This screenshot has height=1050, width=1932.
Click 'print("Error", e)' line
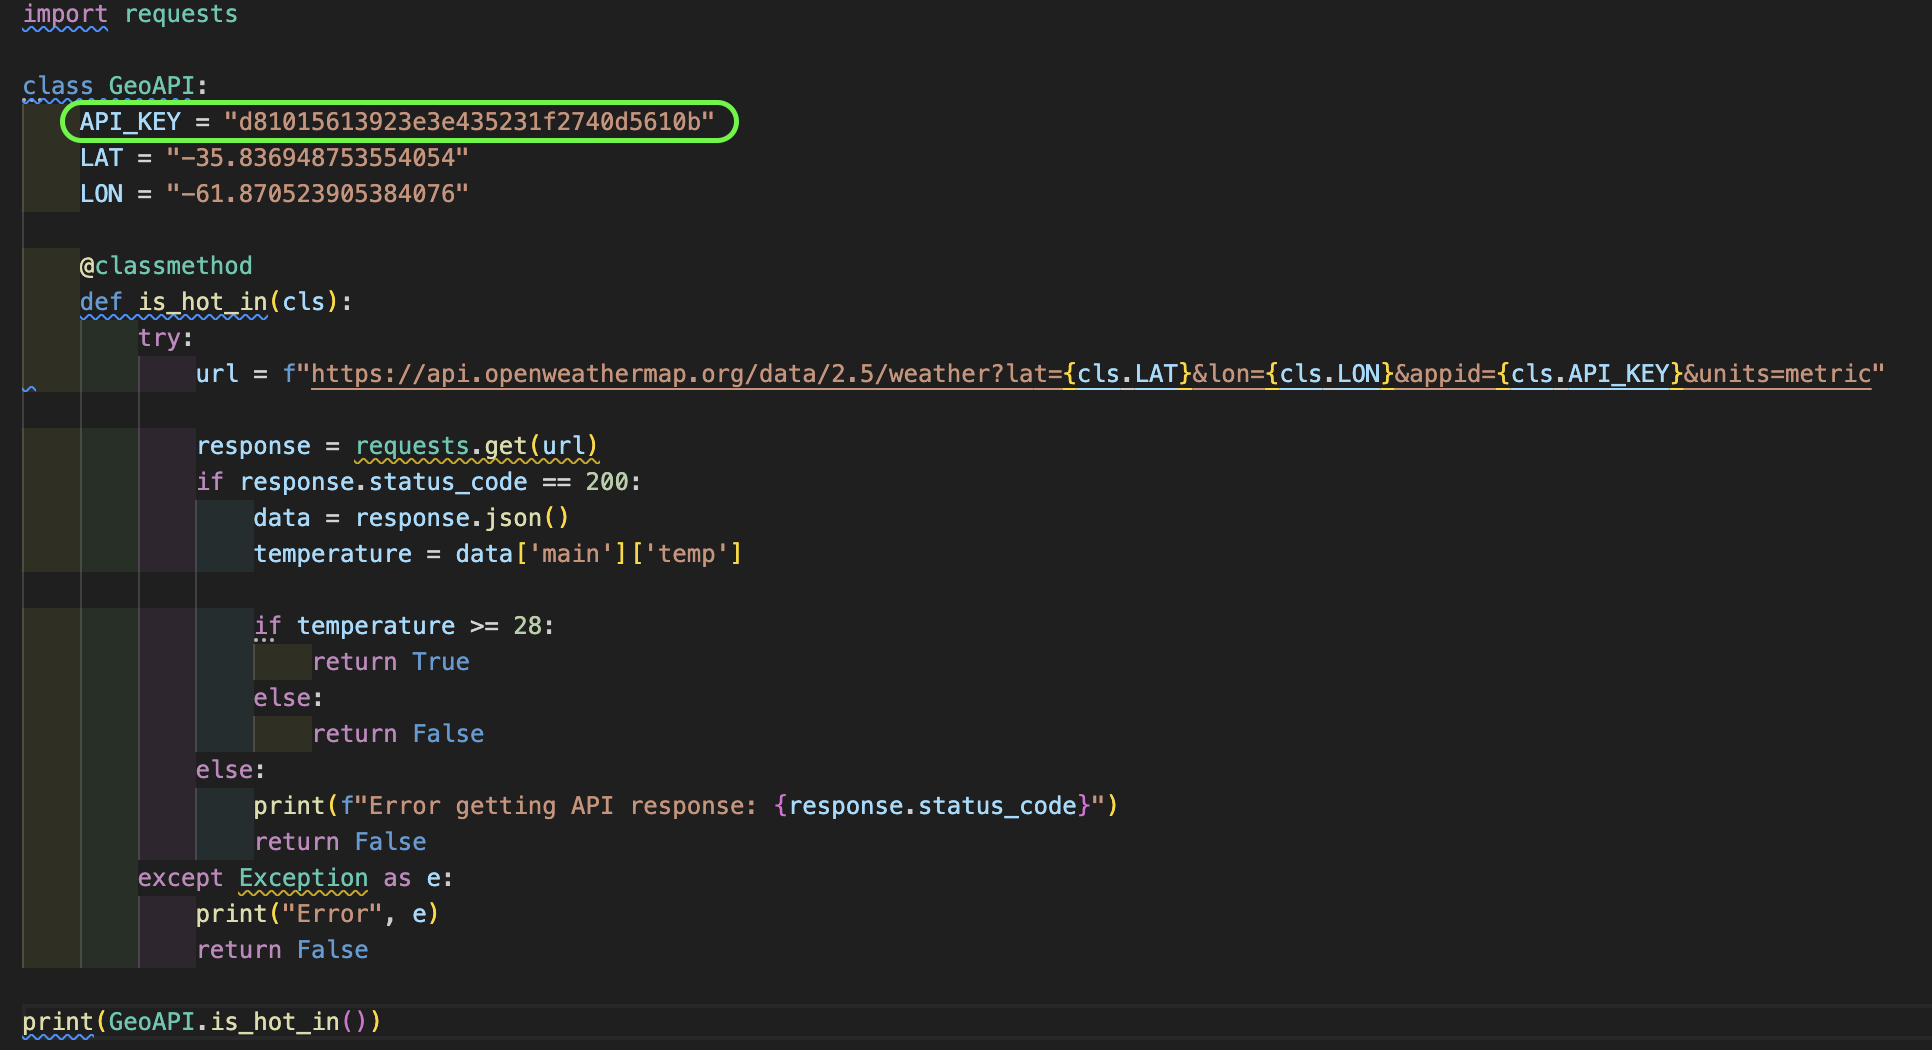point(317,914)
